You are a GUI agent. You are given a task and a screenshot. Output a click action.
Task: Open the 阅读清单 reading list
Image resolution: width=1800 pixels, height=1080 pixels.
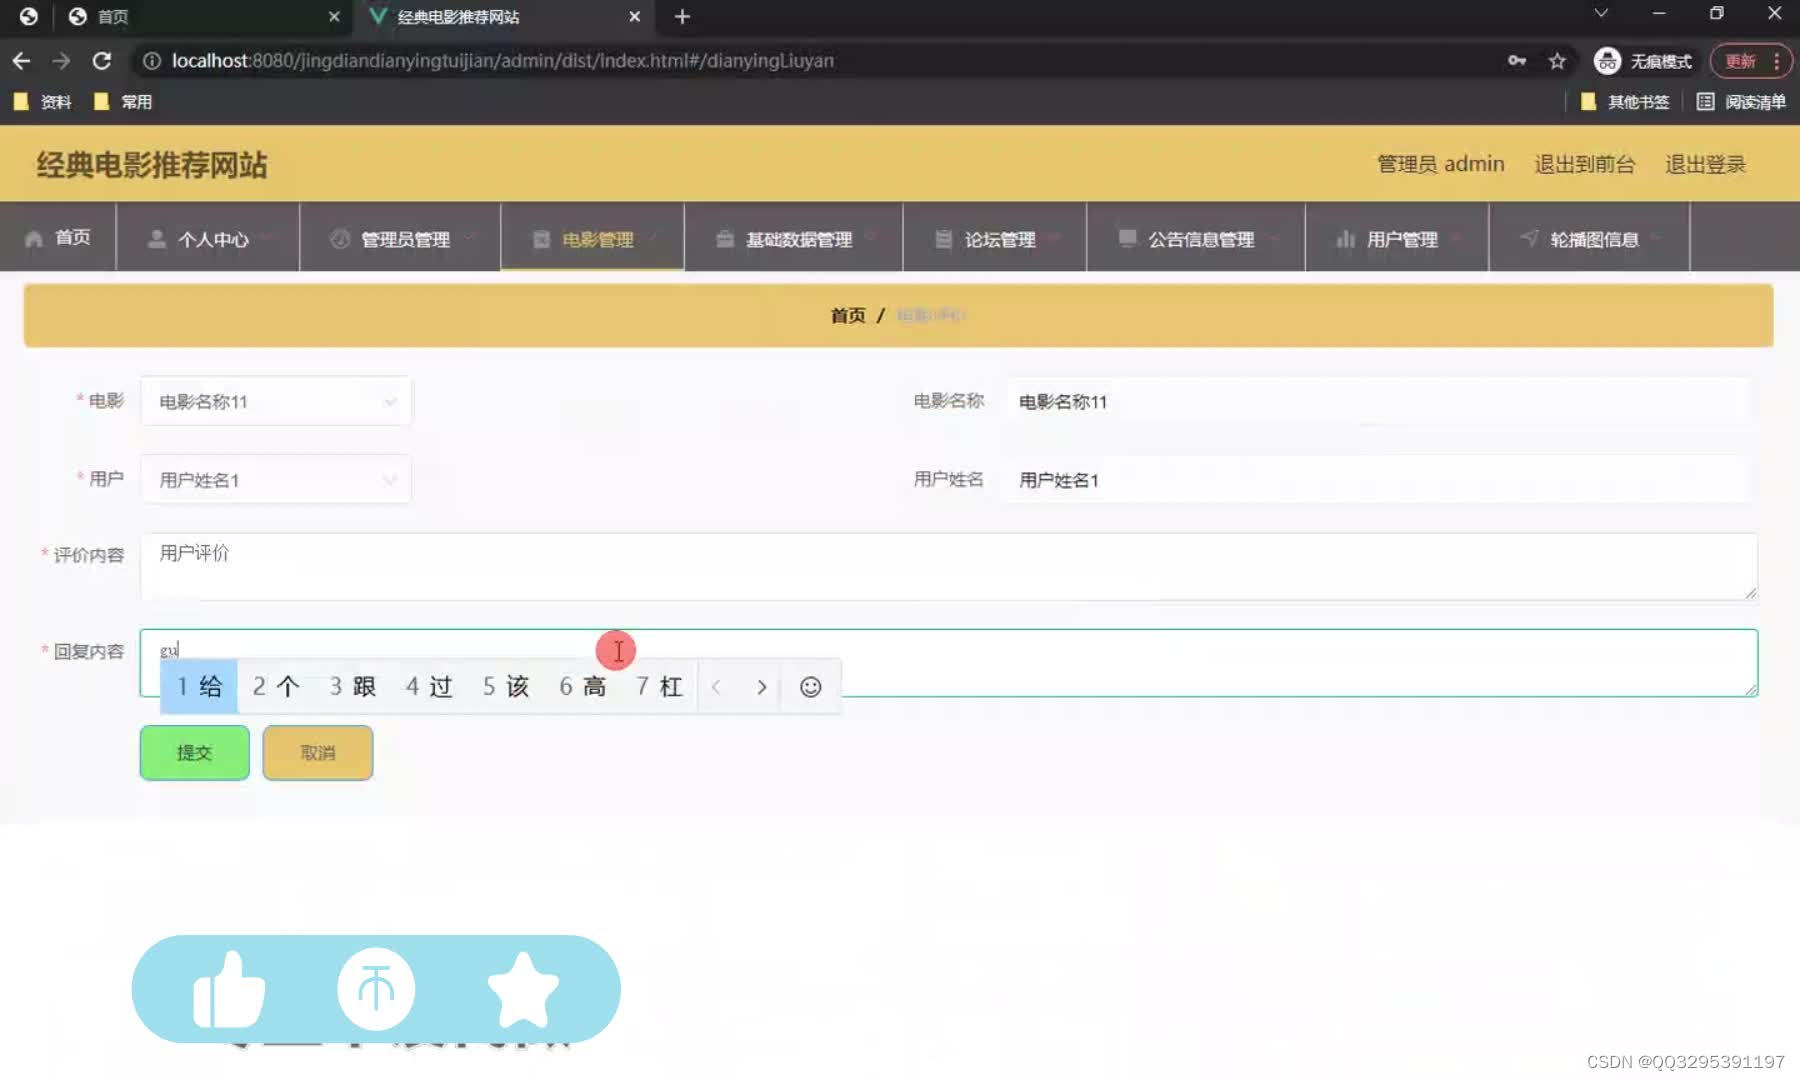click(1741, 102)
